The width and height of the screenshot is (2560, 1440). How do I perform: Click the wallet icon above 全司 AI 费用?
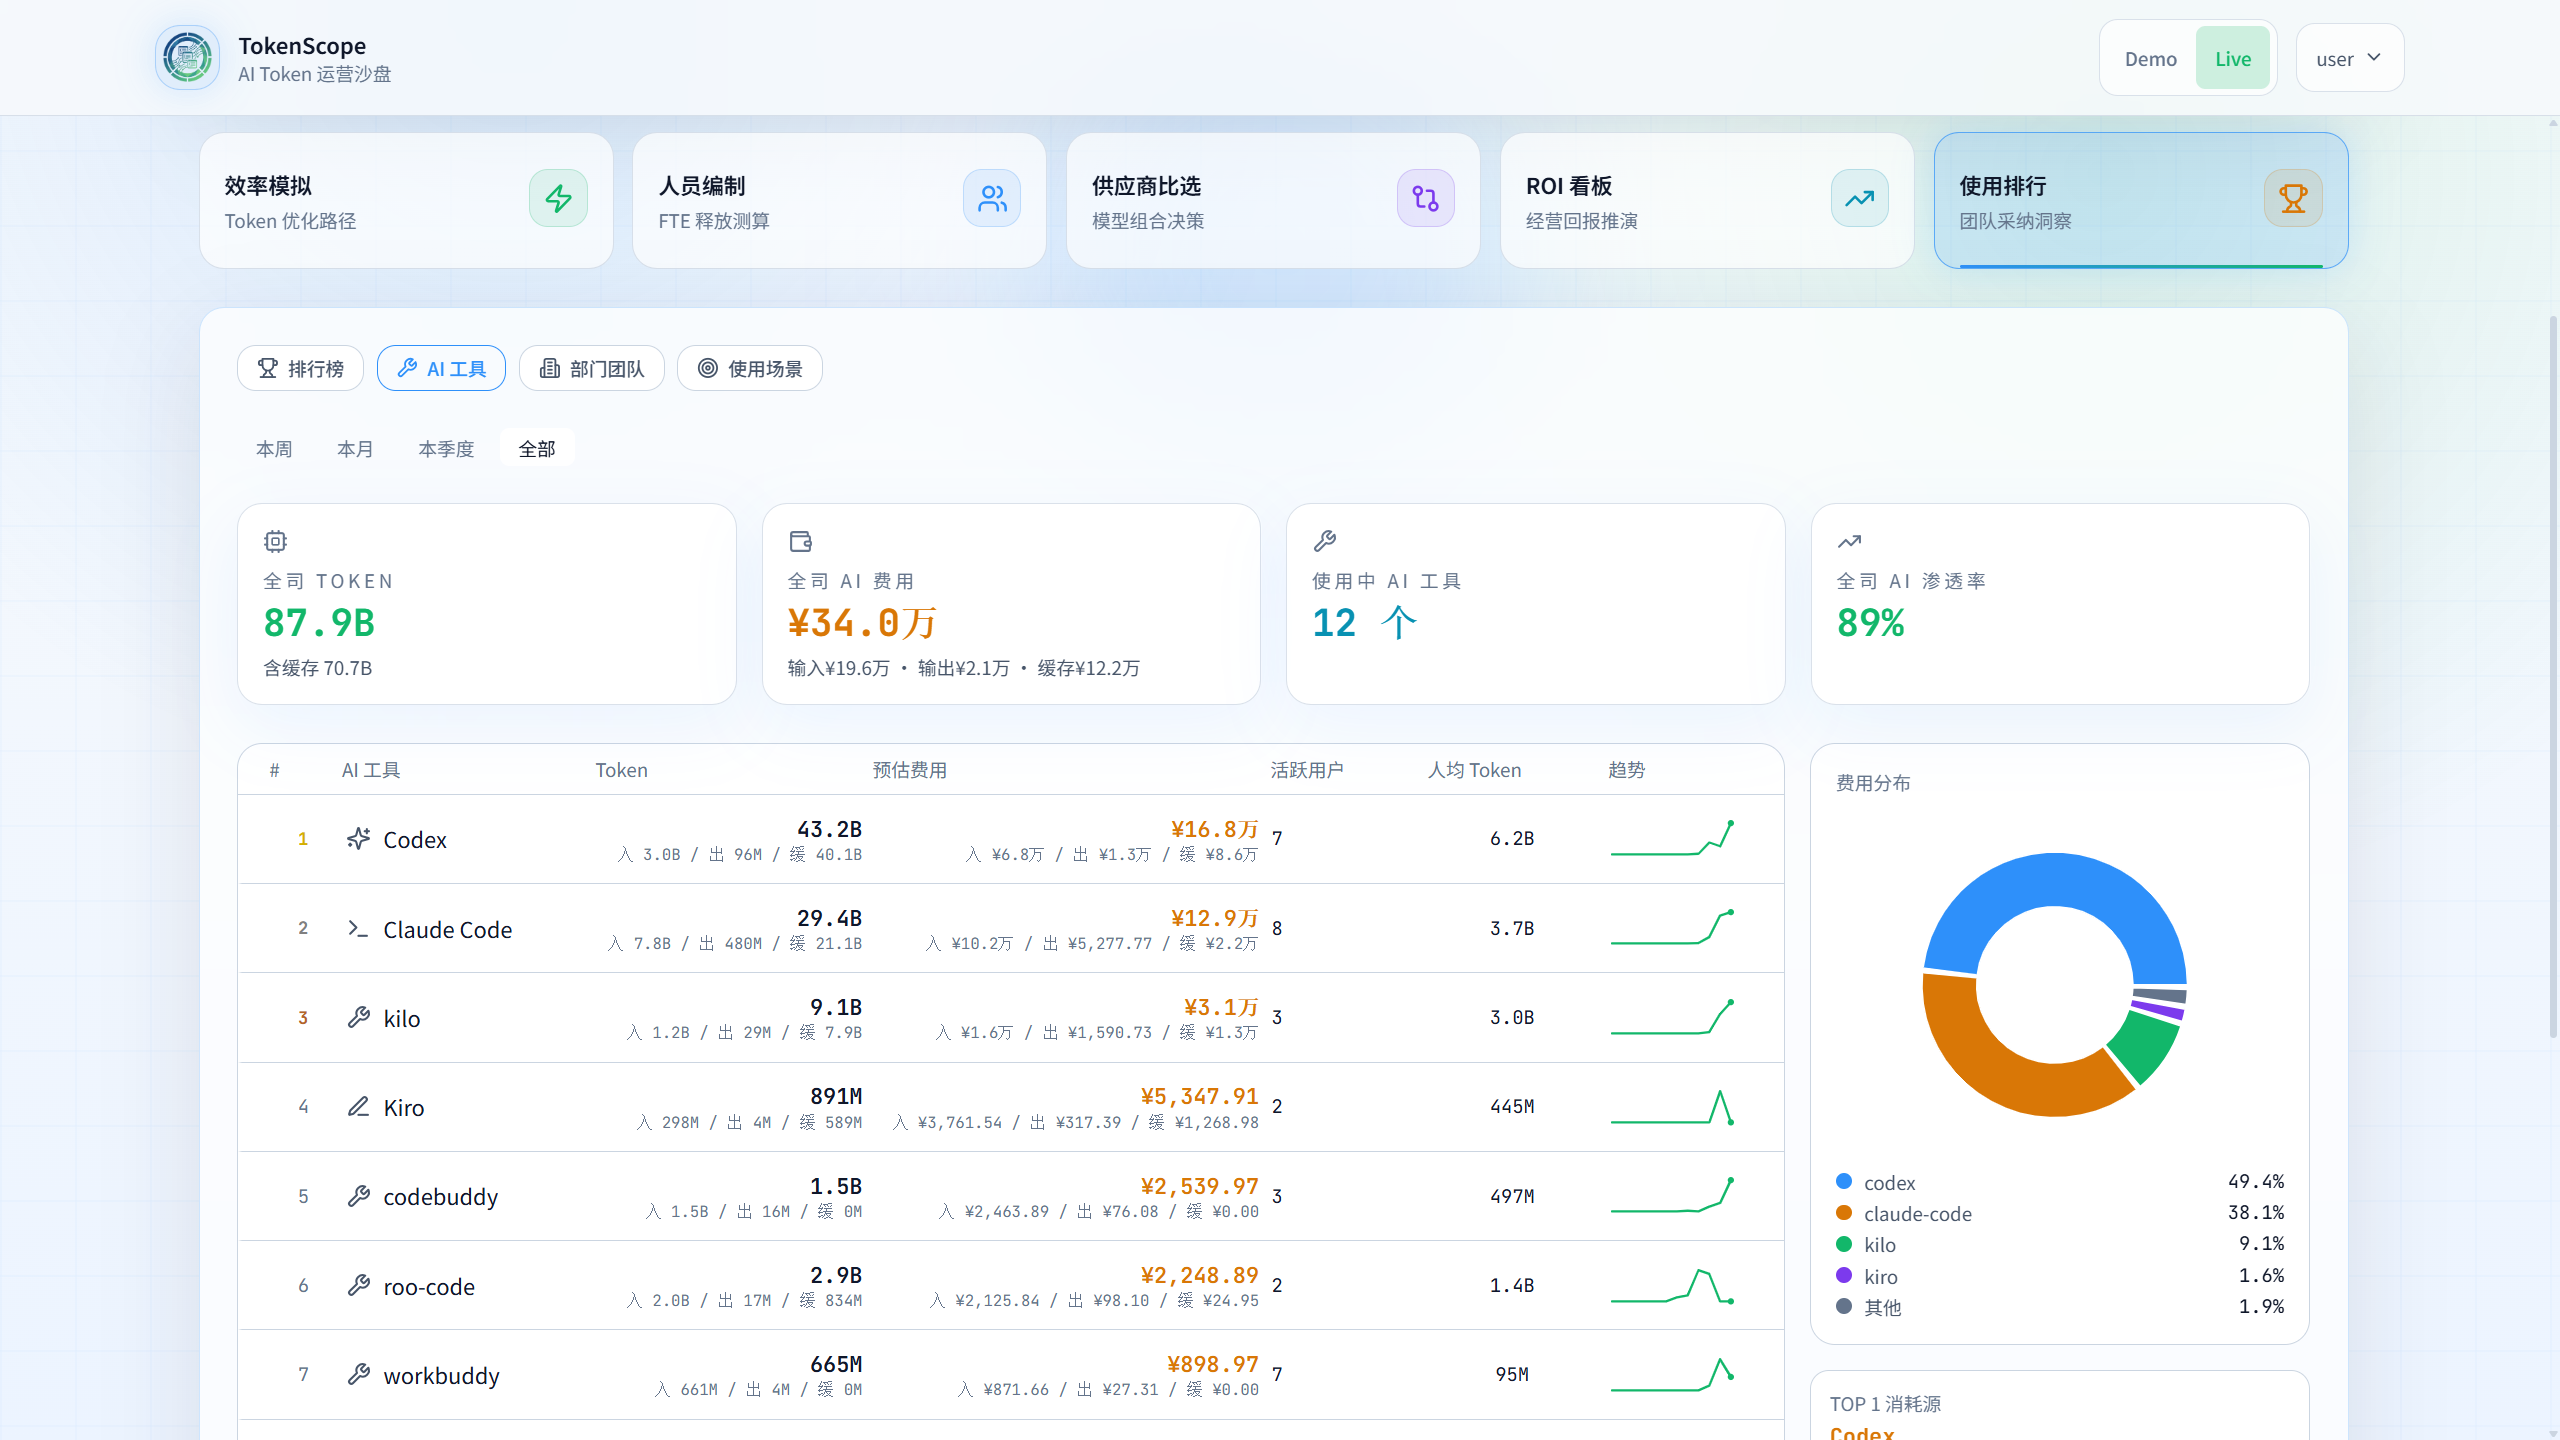[801, 541]
